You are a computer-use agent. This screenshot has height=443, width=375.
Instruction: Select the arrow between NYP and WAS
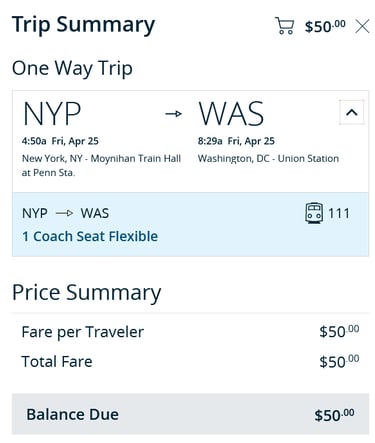click(x=173, y=114)
